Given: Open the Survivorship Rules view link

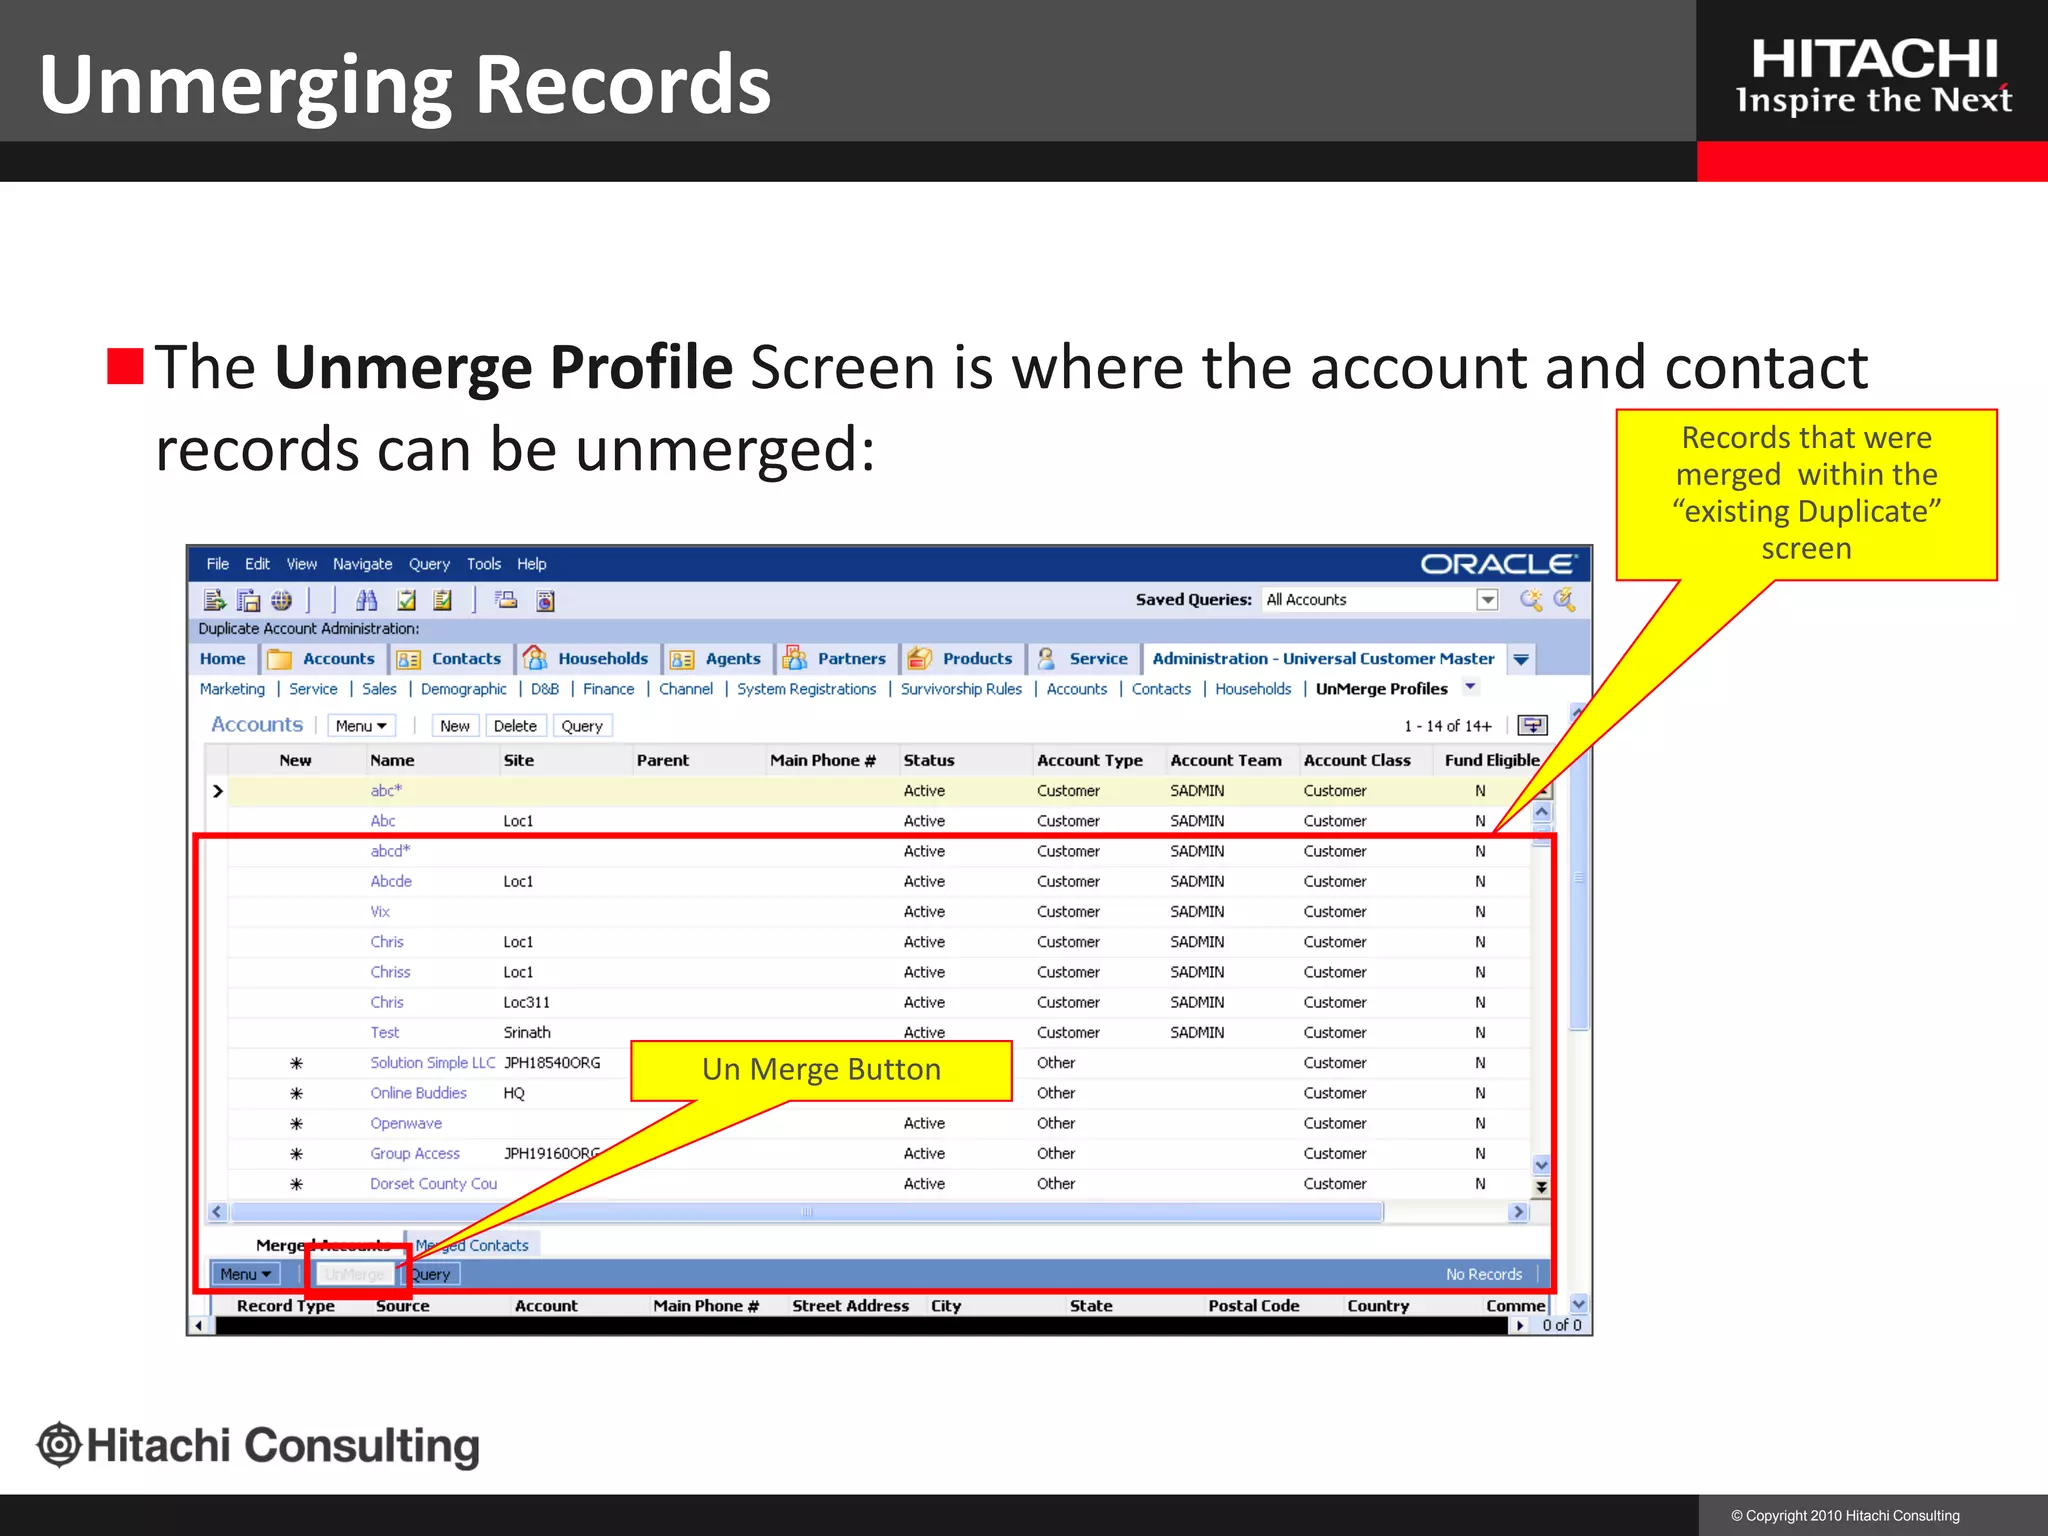Looking at the screenshot, I should tap(961, 689).
